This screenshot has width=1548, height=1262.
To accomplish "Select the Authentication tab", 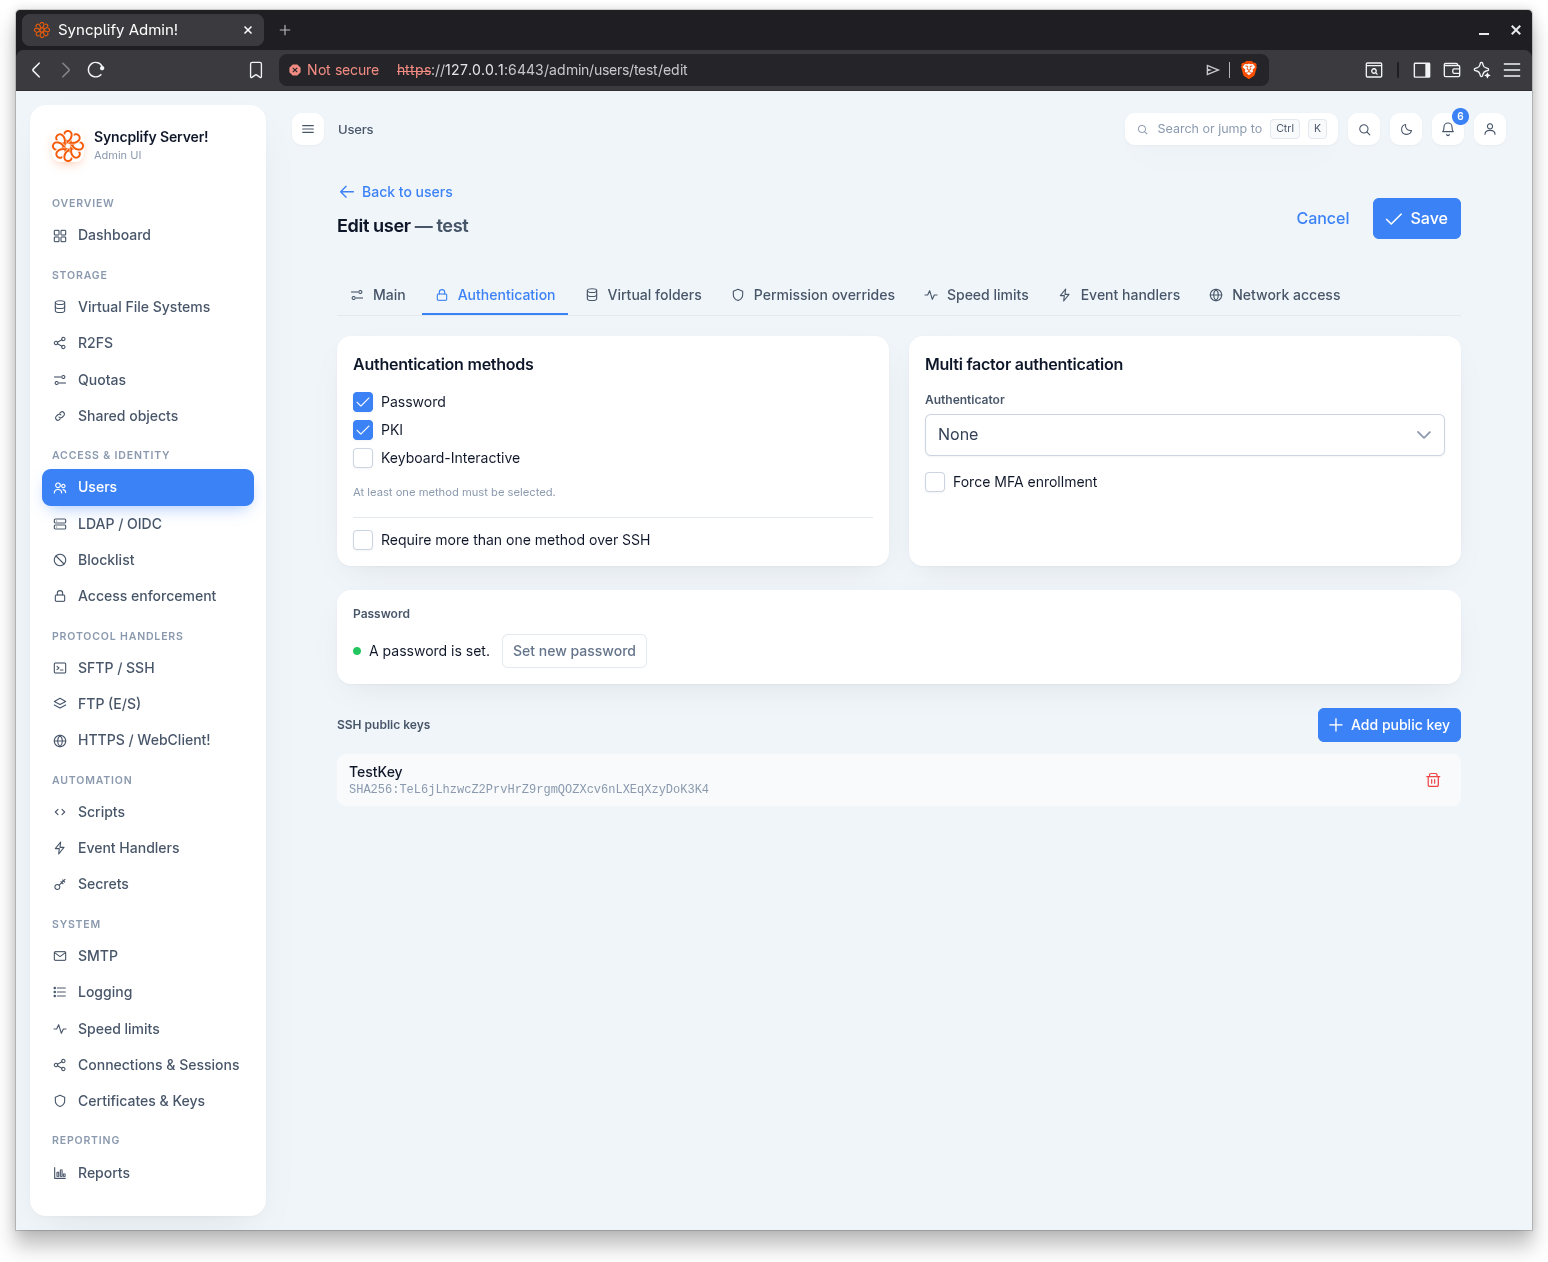I will [x=495, y=295].
